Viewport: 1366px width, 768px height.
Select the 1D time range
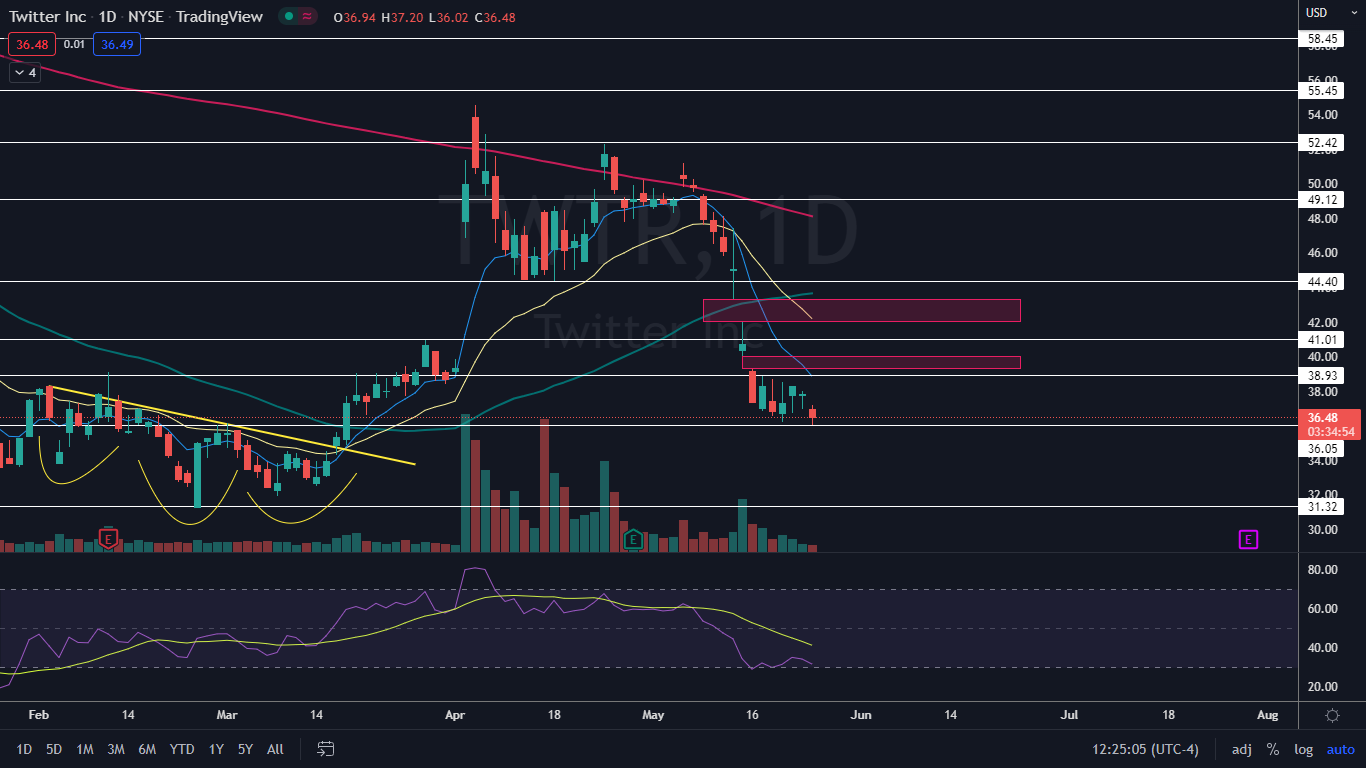click(24, 749)
